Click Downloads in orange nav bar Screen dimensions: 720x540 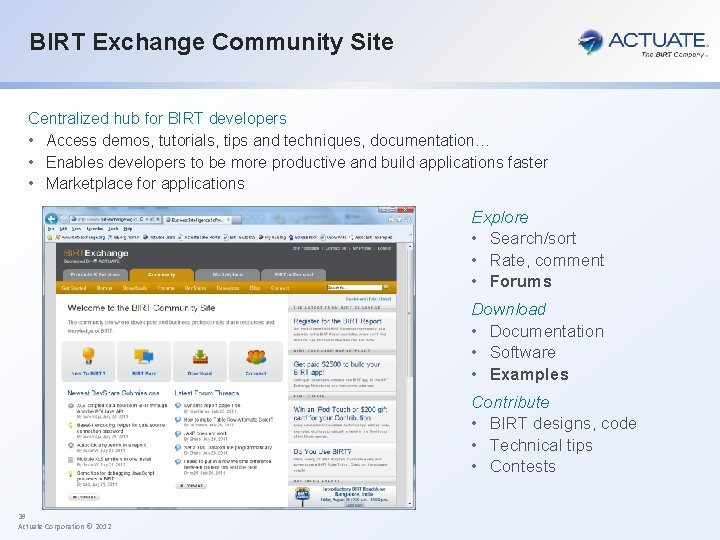135,288
